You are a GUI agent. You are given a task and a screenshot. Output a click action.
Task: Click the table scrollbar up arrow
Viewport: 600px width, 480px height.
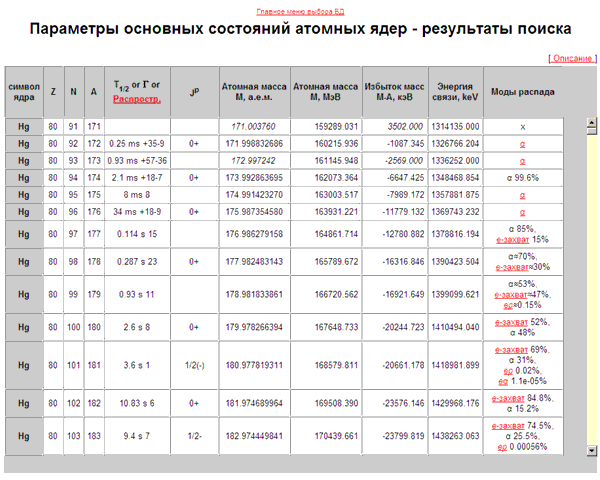pos(592,122)
